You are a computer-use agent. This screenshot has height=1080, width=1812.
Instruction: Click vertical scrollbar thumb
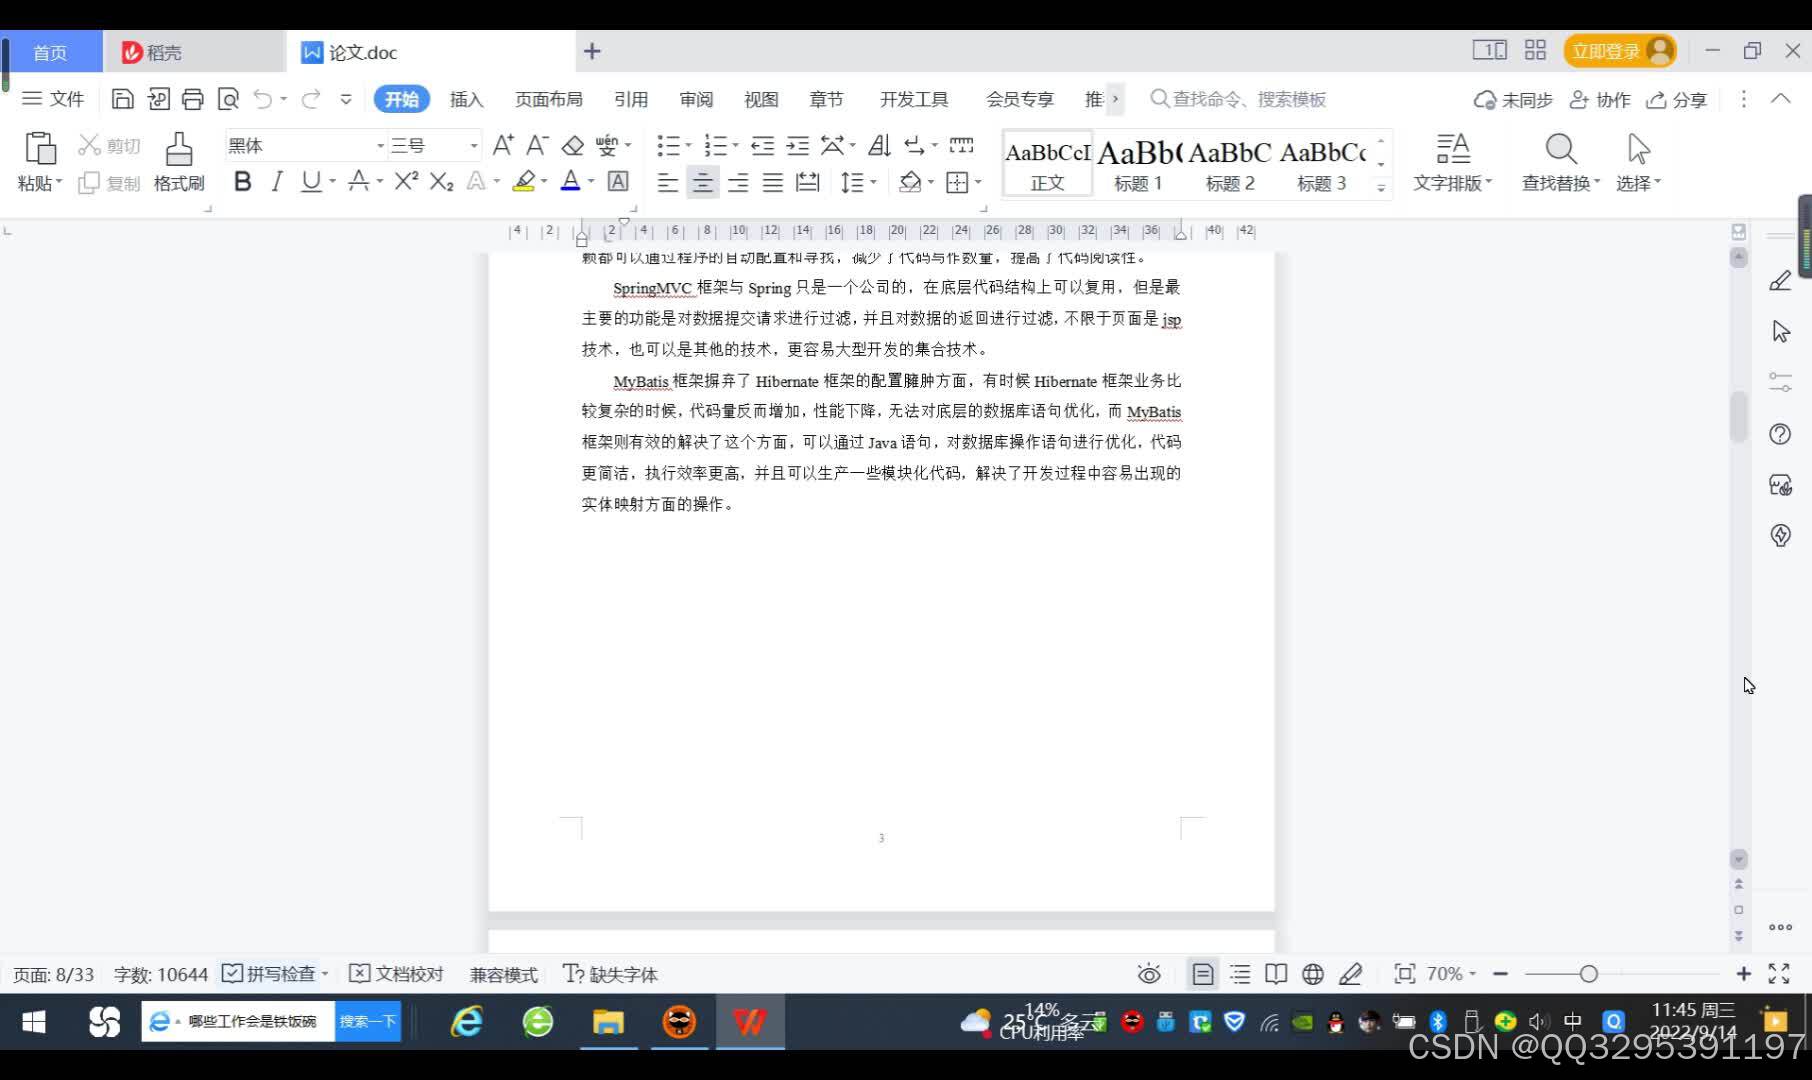click(1738, 417)
